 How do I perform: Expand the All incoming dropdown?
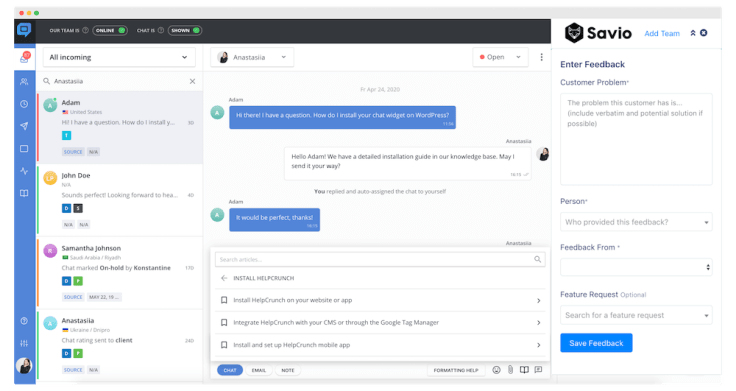119,57
